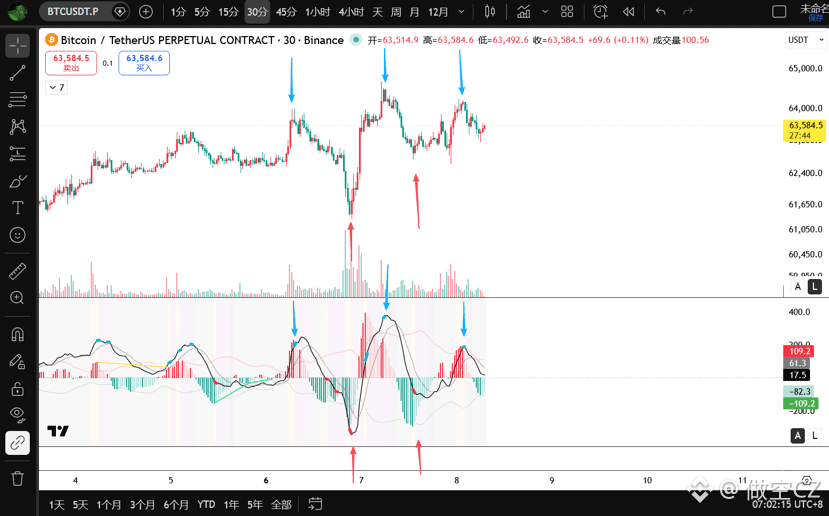Redo the last chart action

(x=688, y=12)
